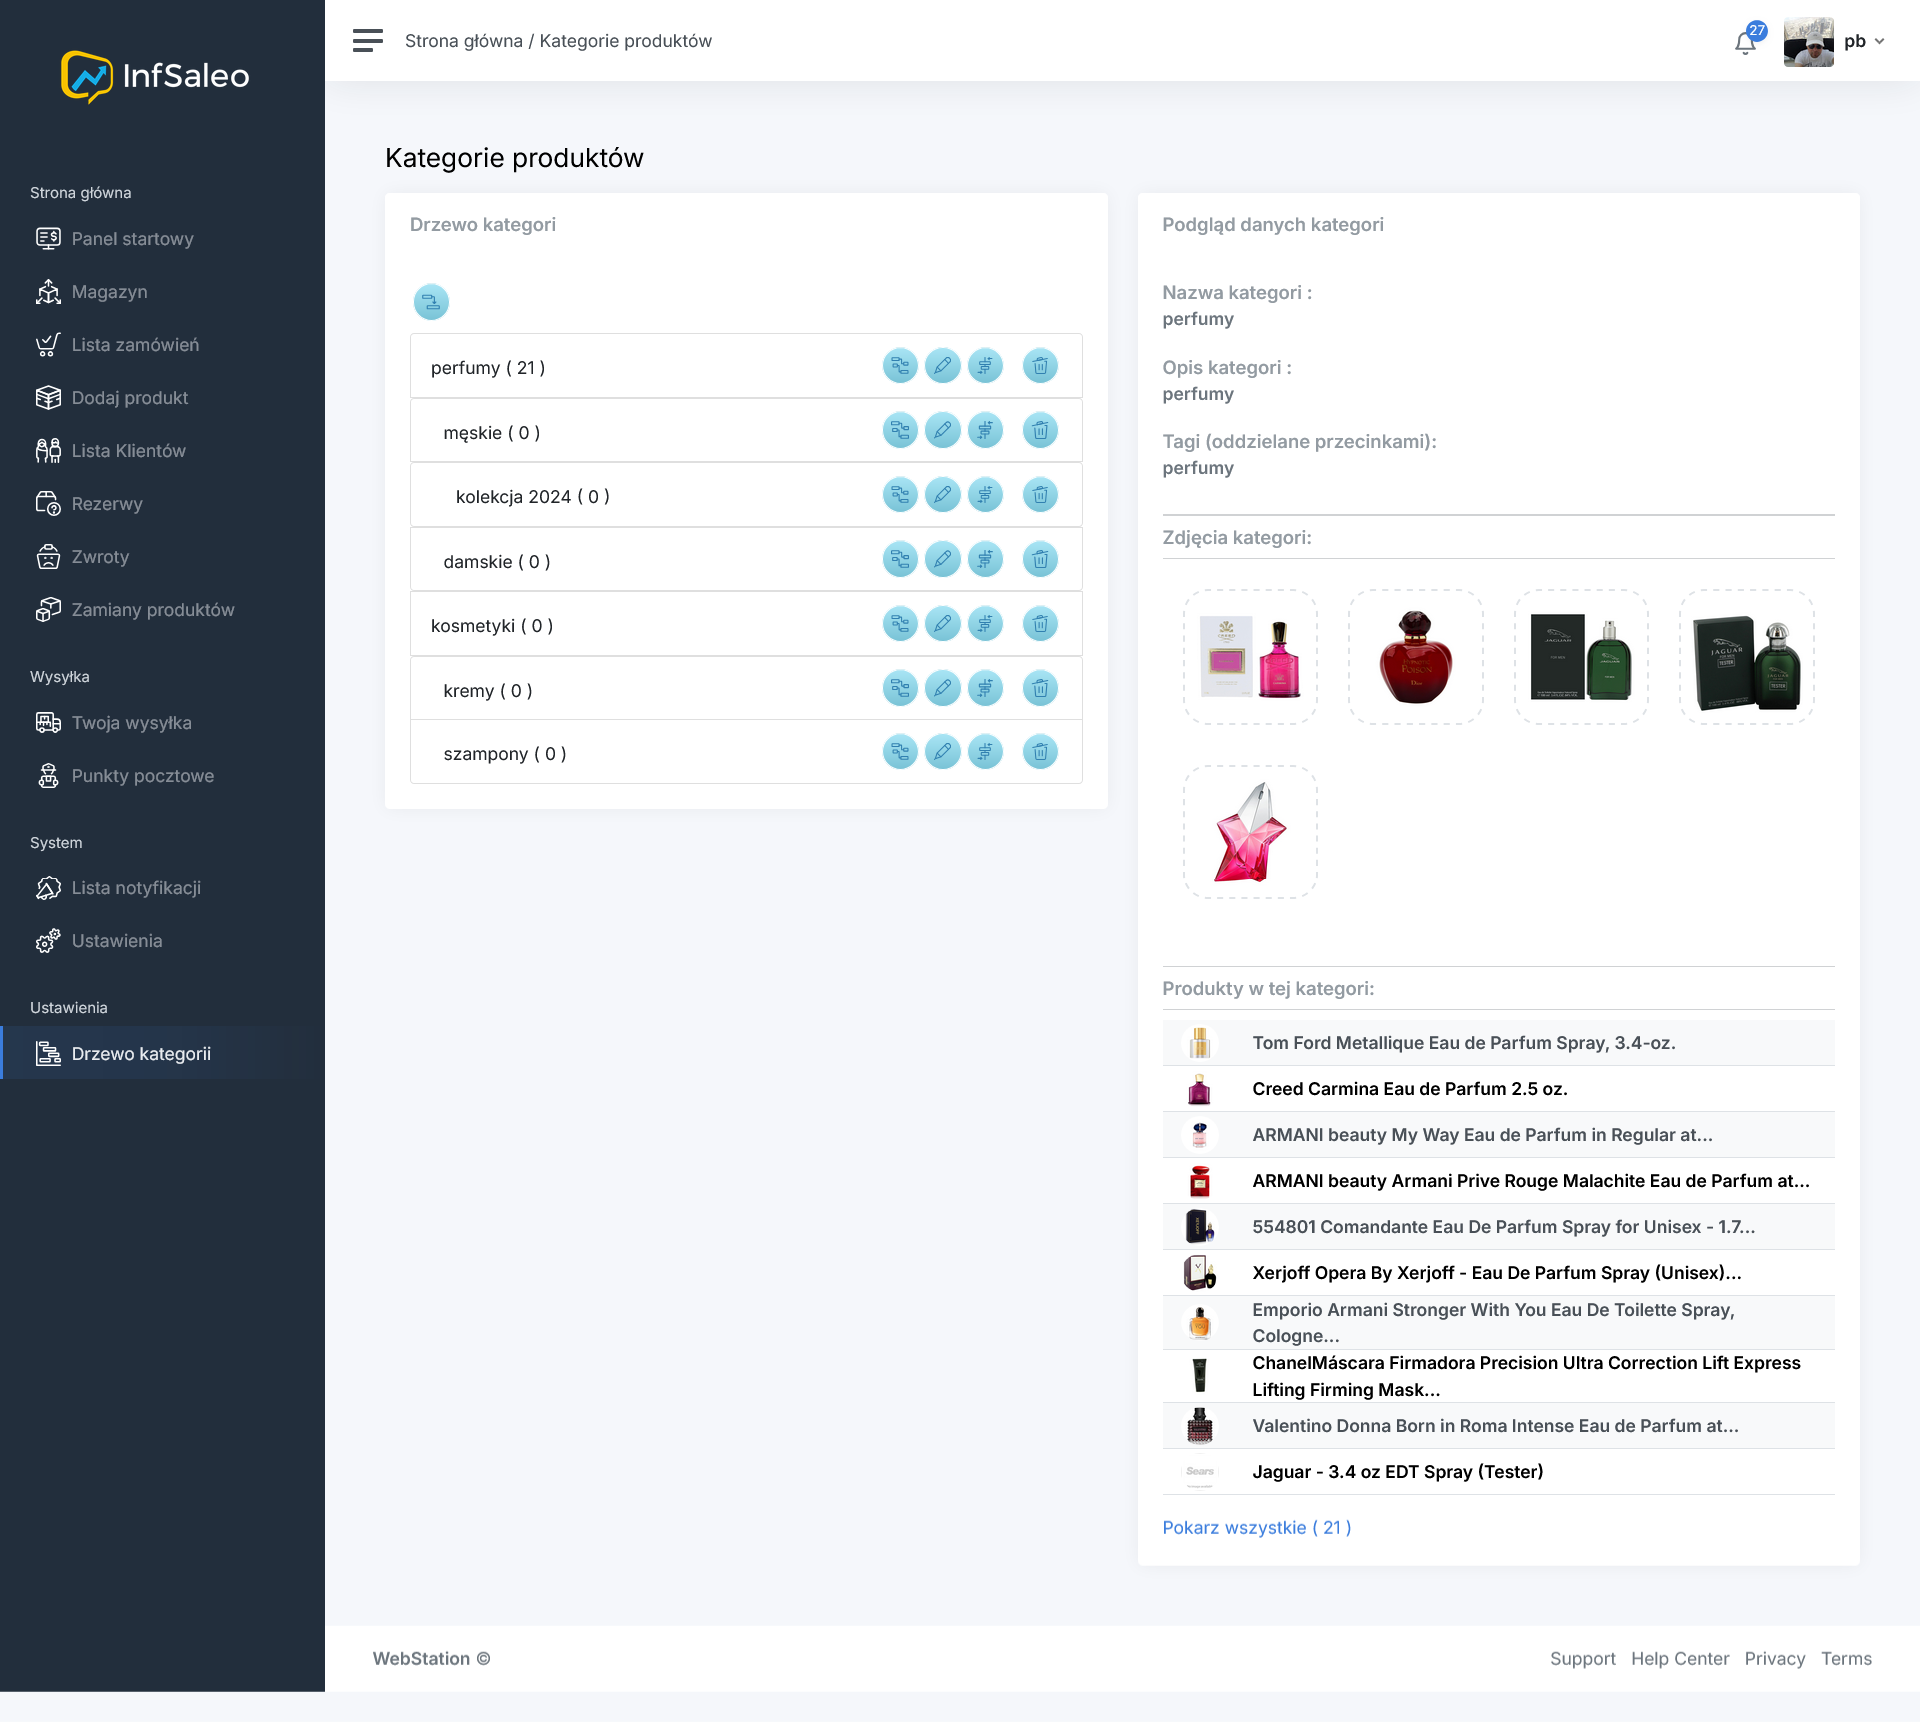The image size is (1920, 1723).
Task: Toggle the sidebar with the hamburger menu icon
Action: point(368,41)
